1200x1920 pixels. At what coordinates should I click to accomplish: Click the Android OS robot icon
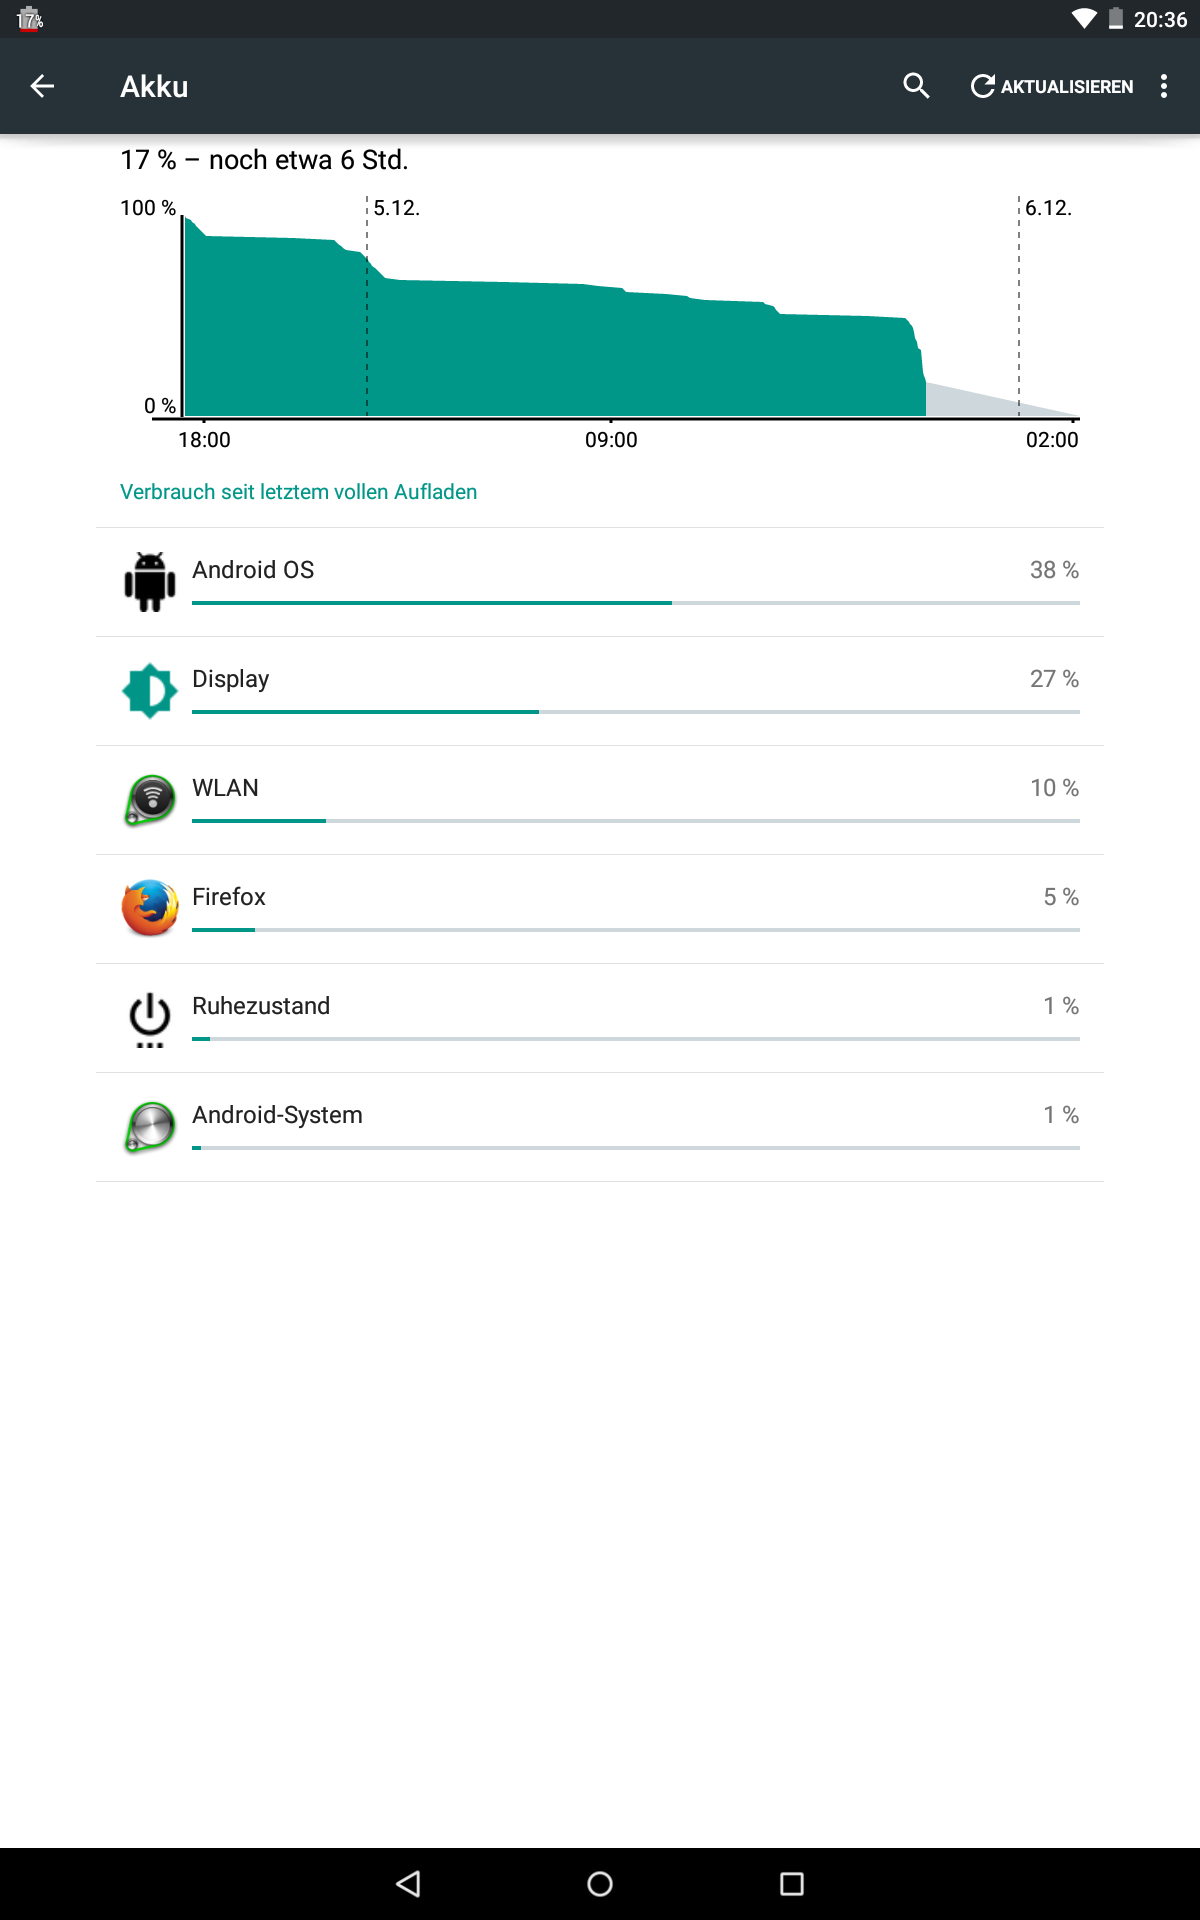148,581
